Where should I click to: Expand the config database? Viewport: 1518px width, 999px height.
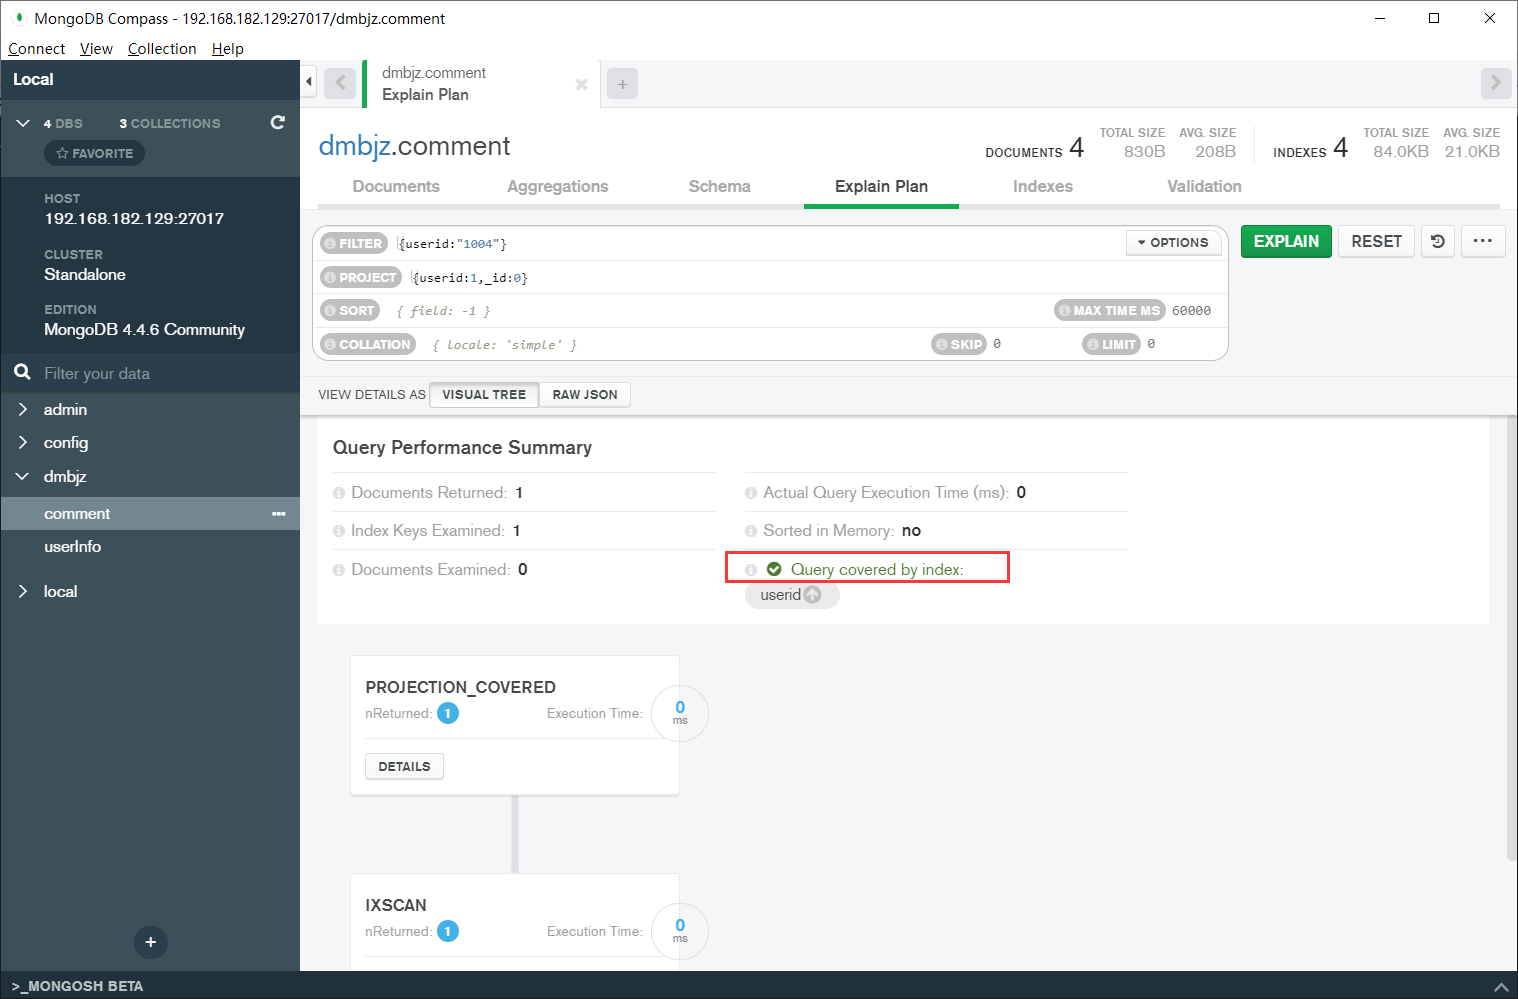tap(23, 442)
